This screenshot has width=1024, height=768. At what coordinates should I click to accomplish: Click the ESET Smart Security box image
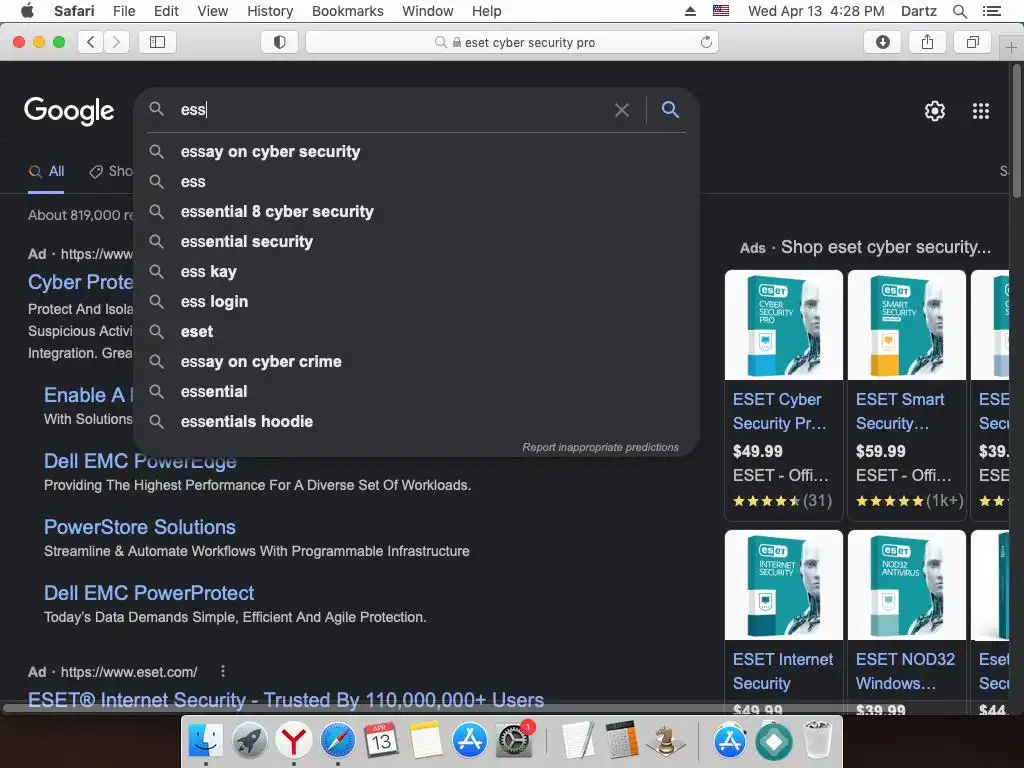coord(906,325)
